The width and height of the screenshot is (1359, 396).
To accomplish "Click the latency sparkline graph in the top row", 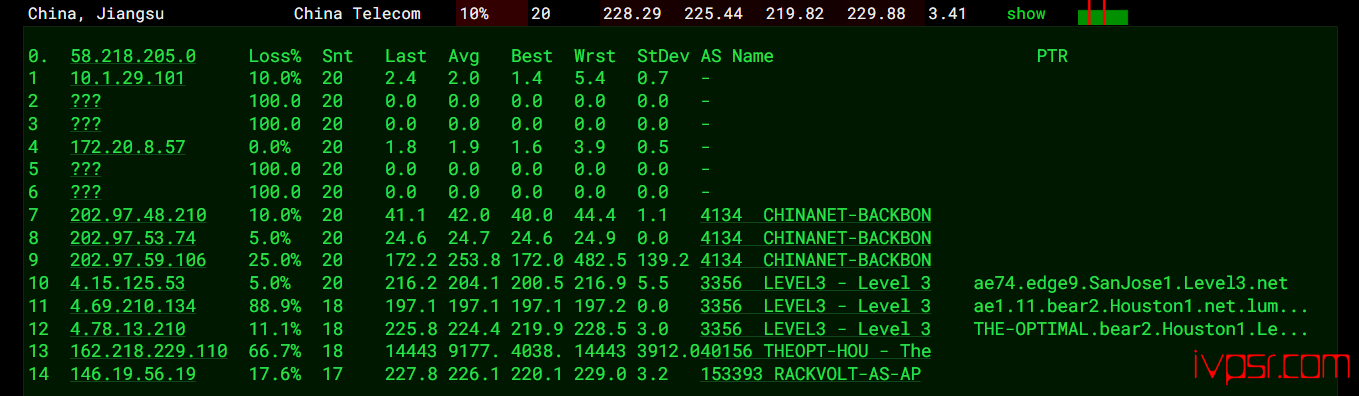I will [x=1103, y=14].
